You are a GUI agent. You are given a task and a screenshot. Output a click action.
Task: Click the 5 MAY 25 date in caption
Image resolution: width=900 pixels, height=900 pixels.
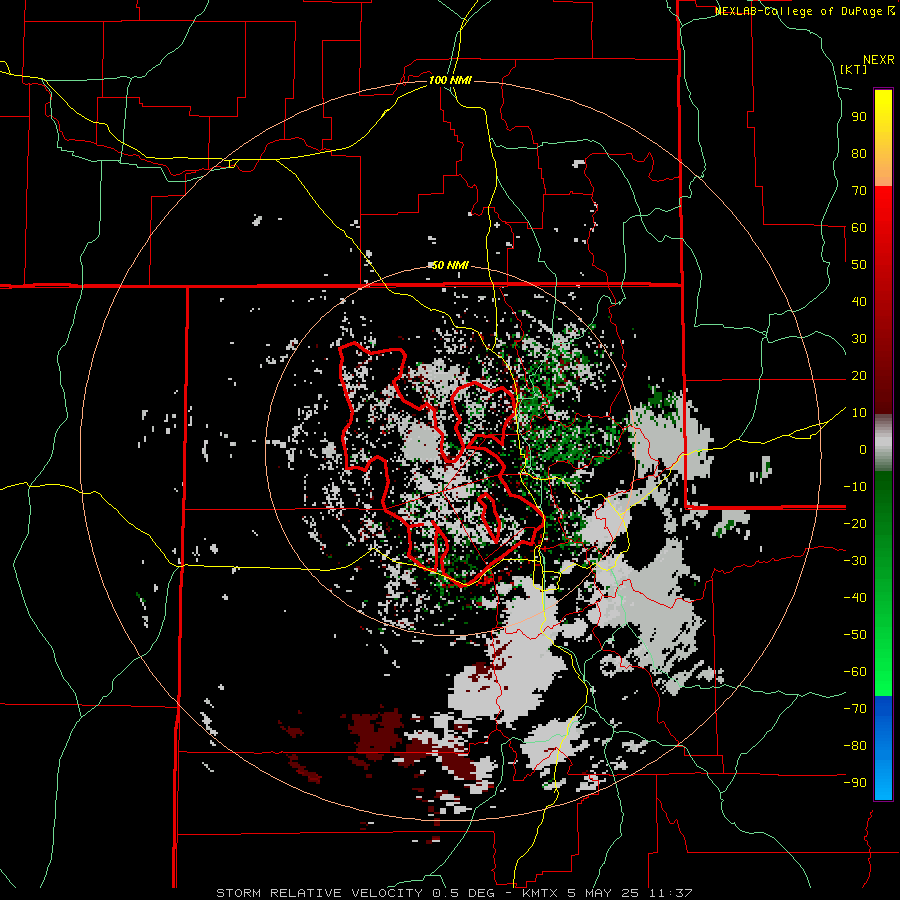605,893
